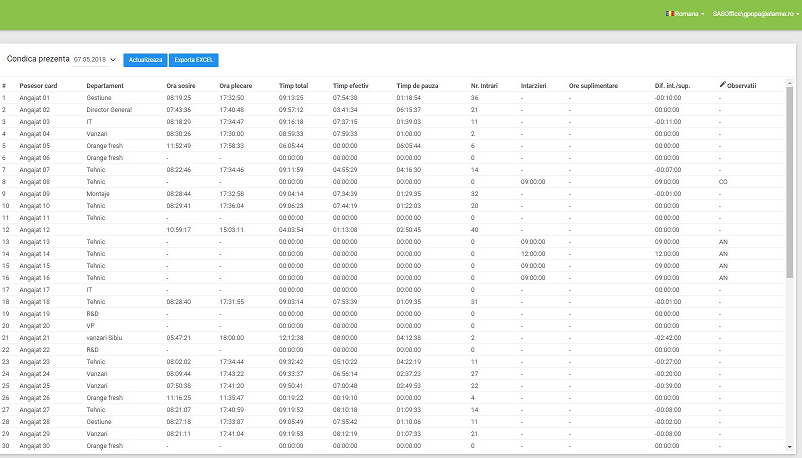Click Montaje department for Angajat 09

coord(98,194)
